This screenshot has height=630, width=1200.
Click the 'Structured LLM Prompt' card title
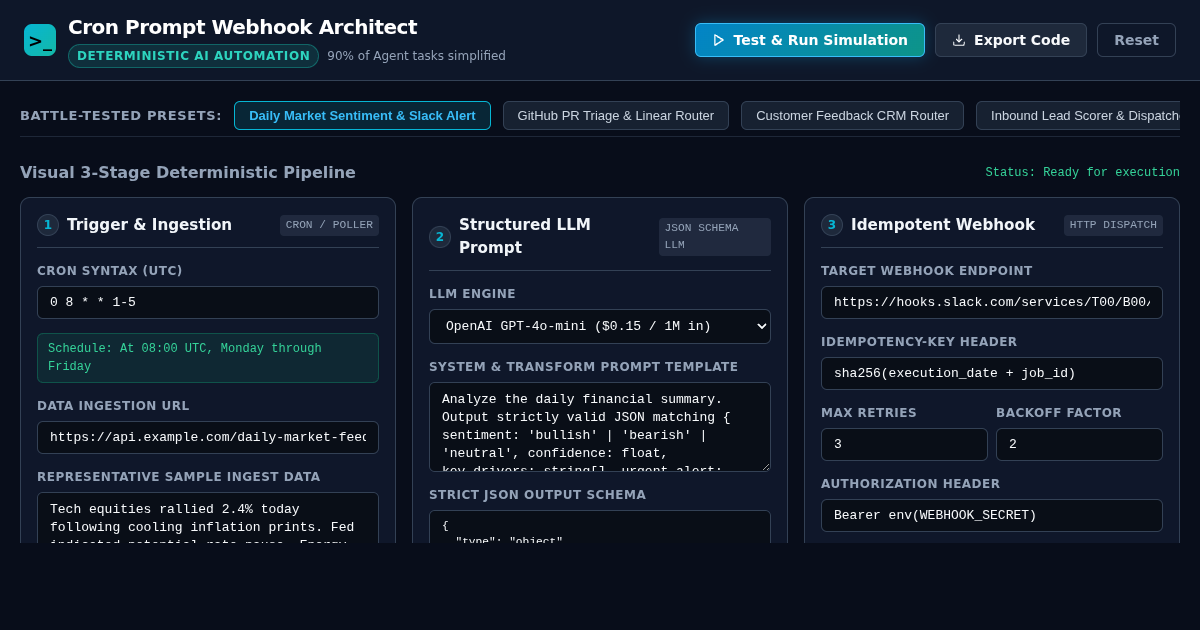[525, 236]
